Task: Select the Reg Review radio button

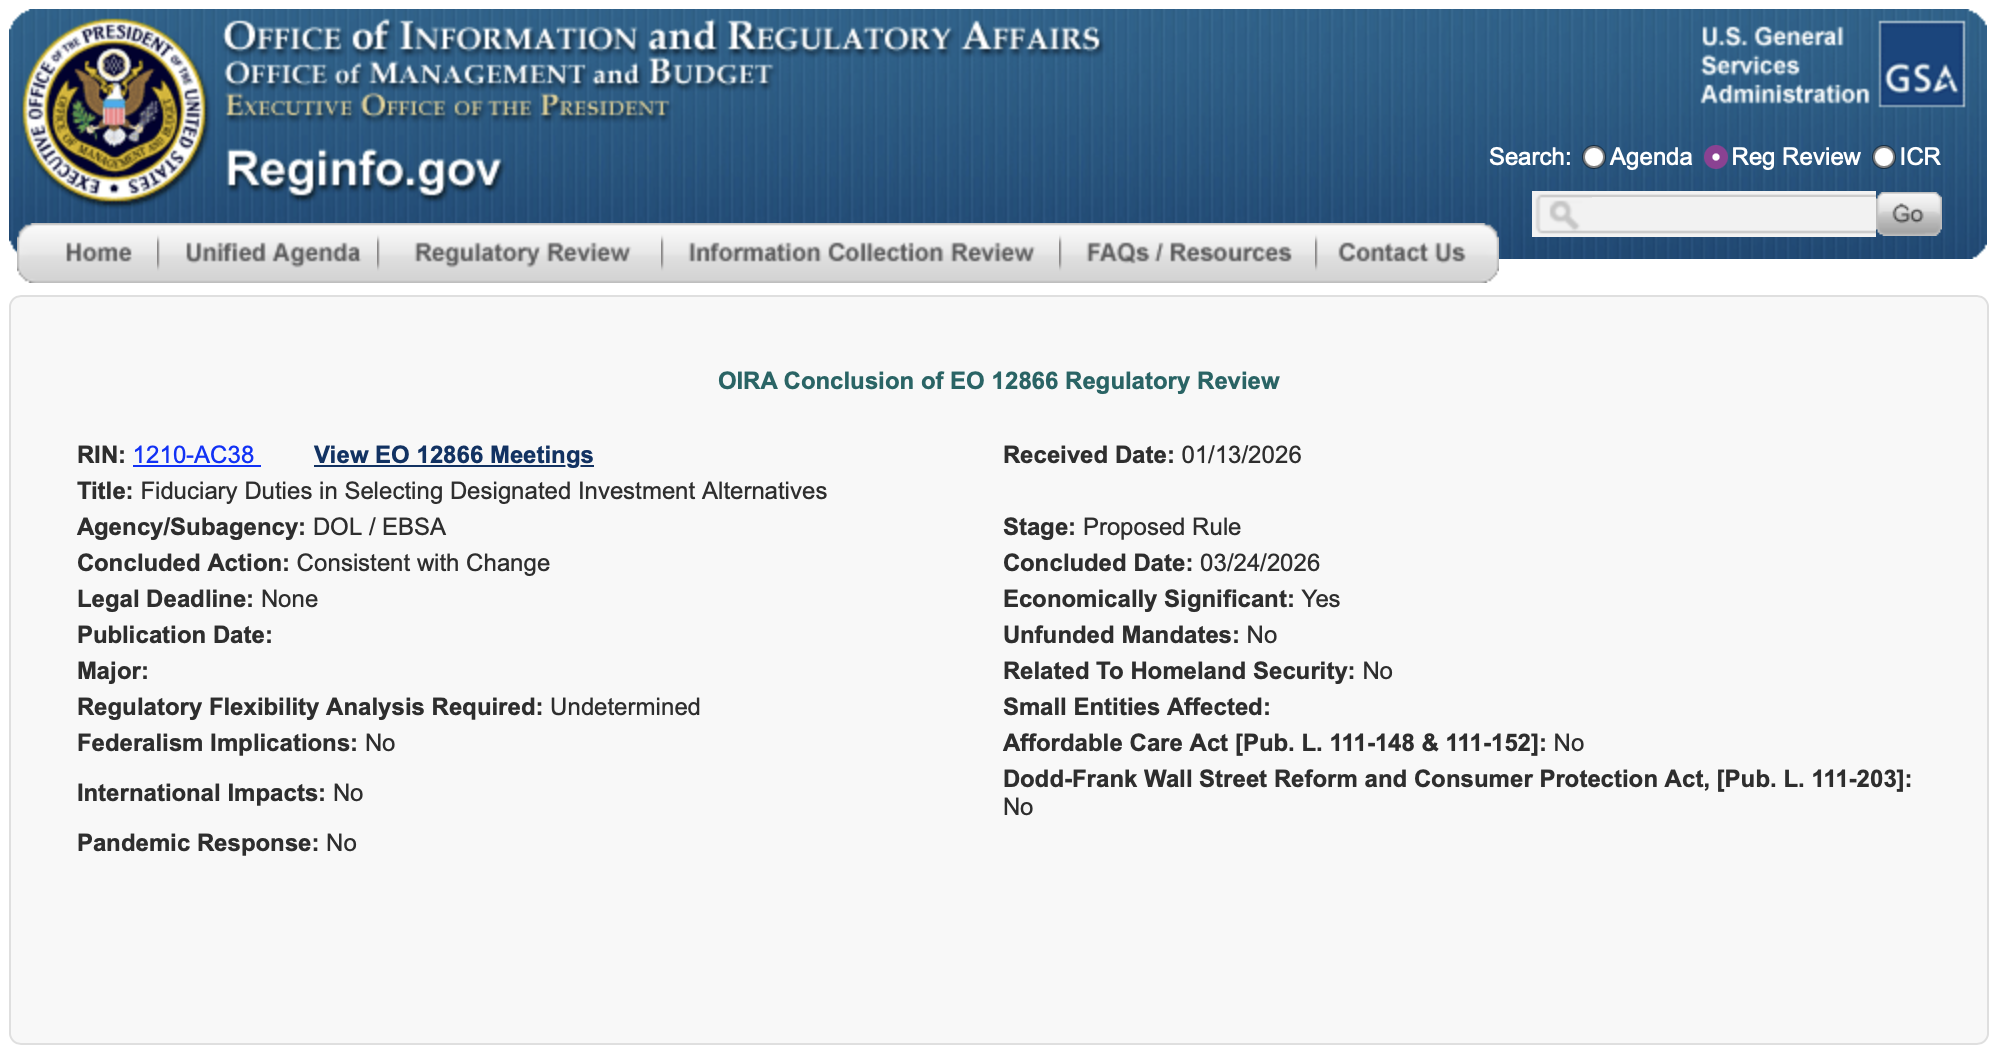Action: [x=1716, y=157]
